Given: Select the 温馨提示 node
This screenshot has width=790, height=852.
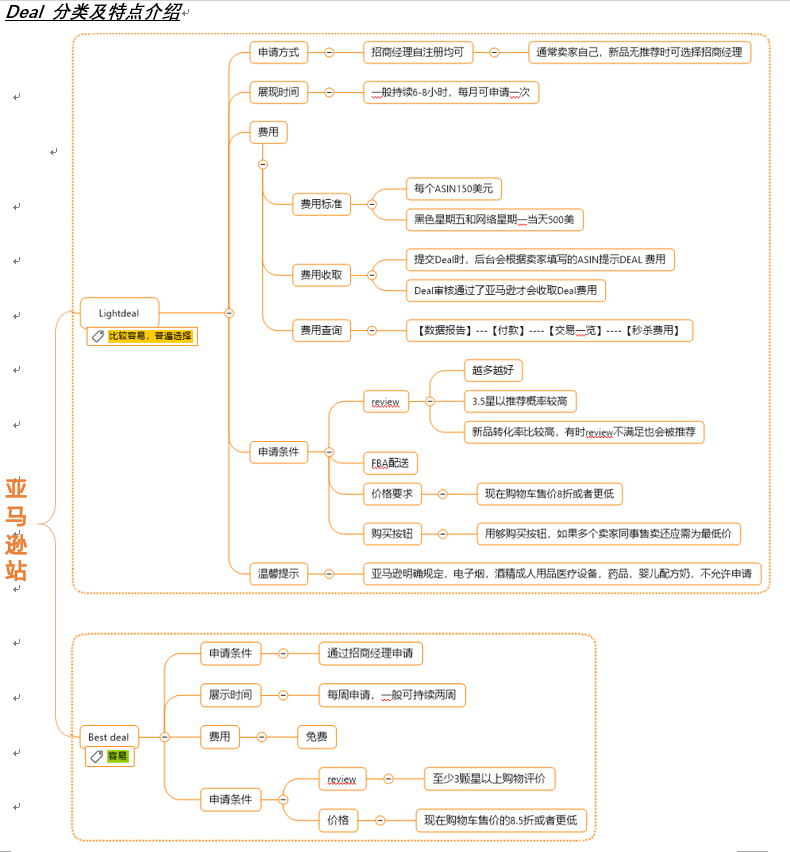Looking at the screenshot, I should [279, 574].
